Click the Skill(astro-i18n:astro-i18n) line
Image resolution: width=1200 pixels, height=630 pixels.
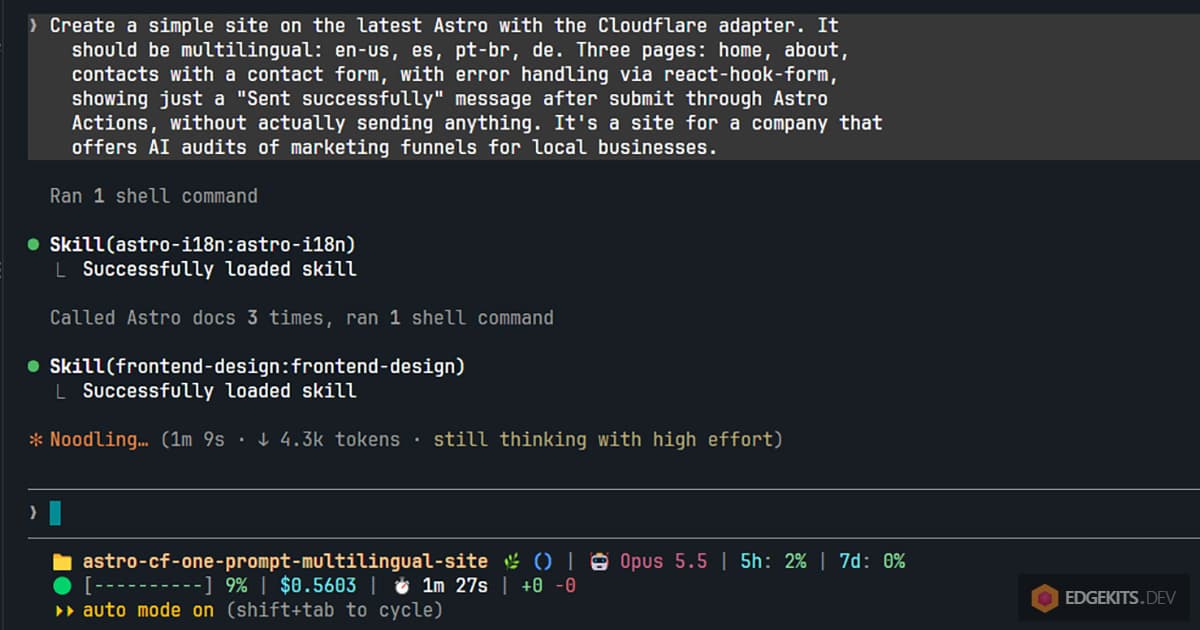(x=203, y=245)
